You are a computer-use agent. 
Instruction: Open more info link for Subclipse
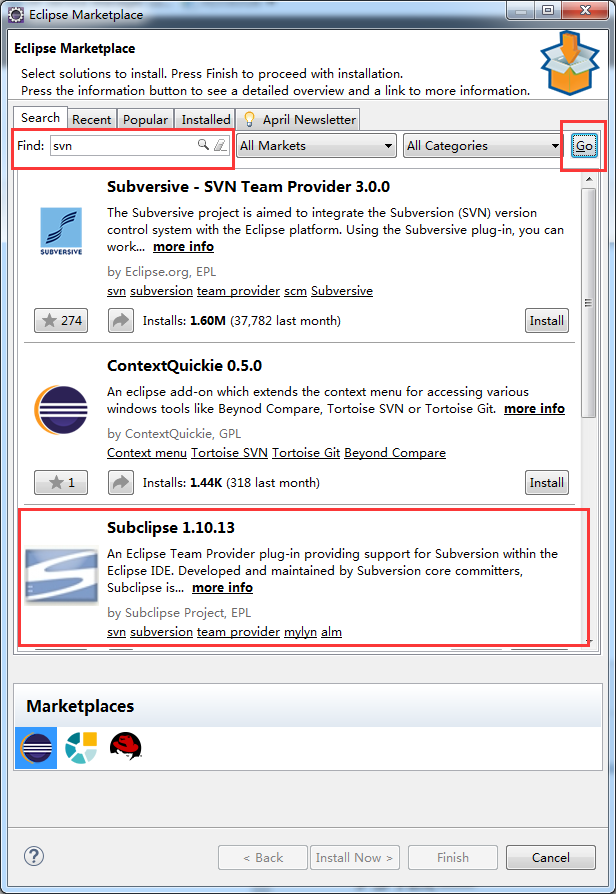pyautogui.click(x=222, y=587)
